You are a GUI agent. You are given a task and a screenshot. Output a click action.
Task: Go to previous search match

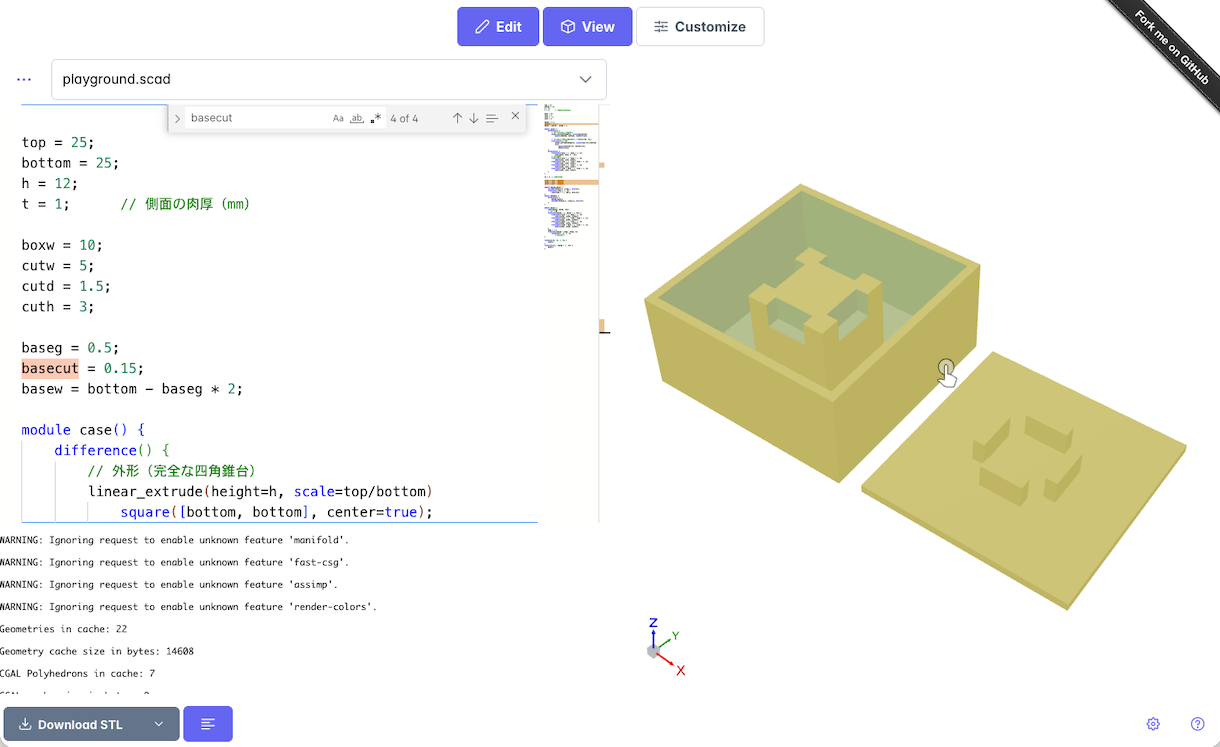coord(457,118)
